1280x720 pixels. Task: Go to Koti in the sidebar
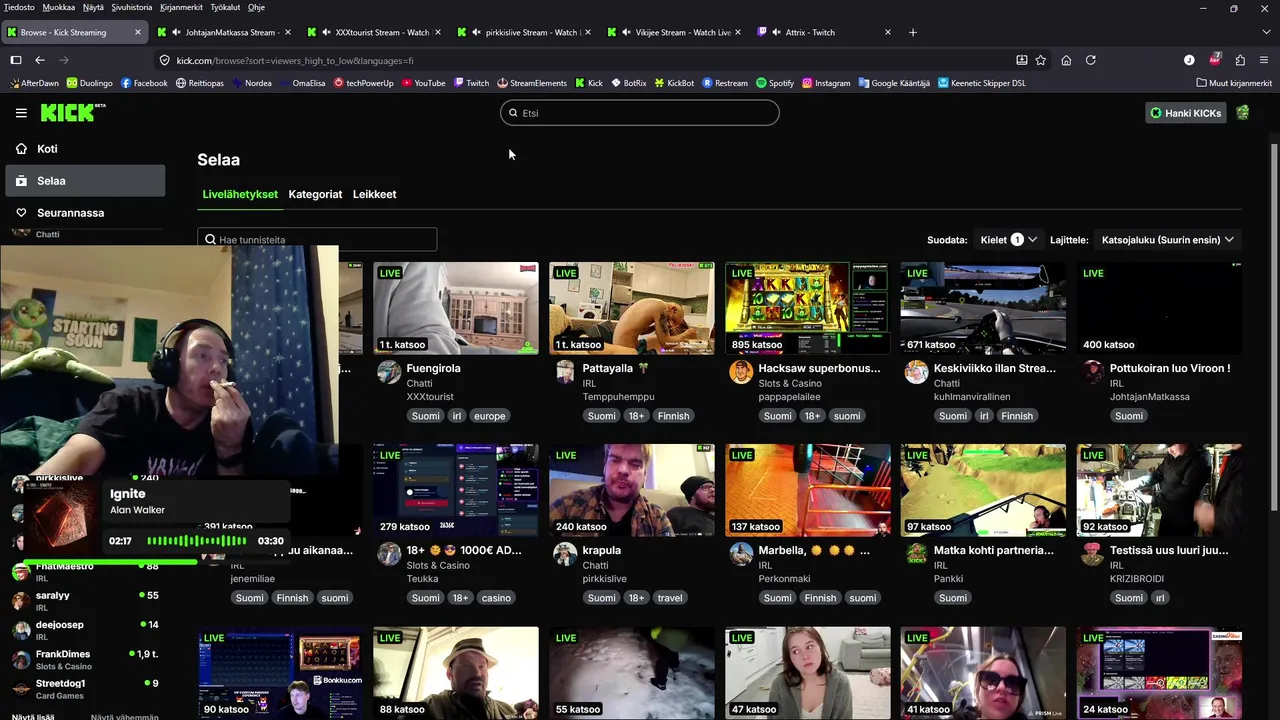point(85,149)
